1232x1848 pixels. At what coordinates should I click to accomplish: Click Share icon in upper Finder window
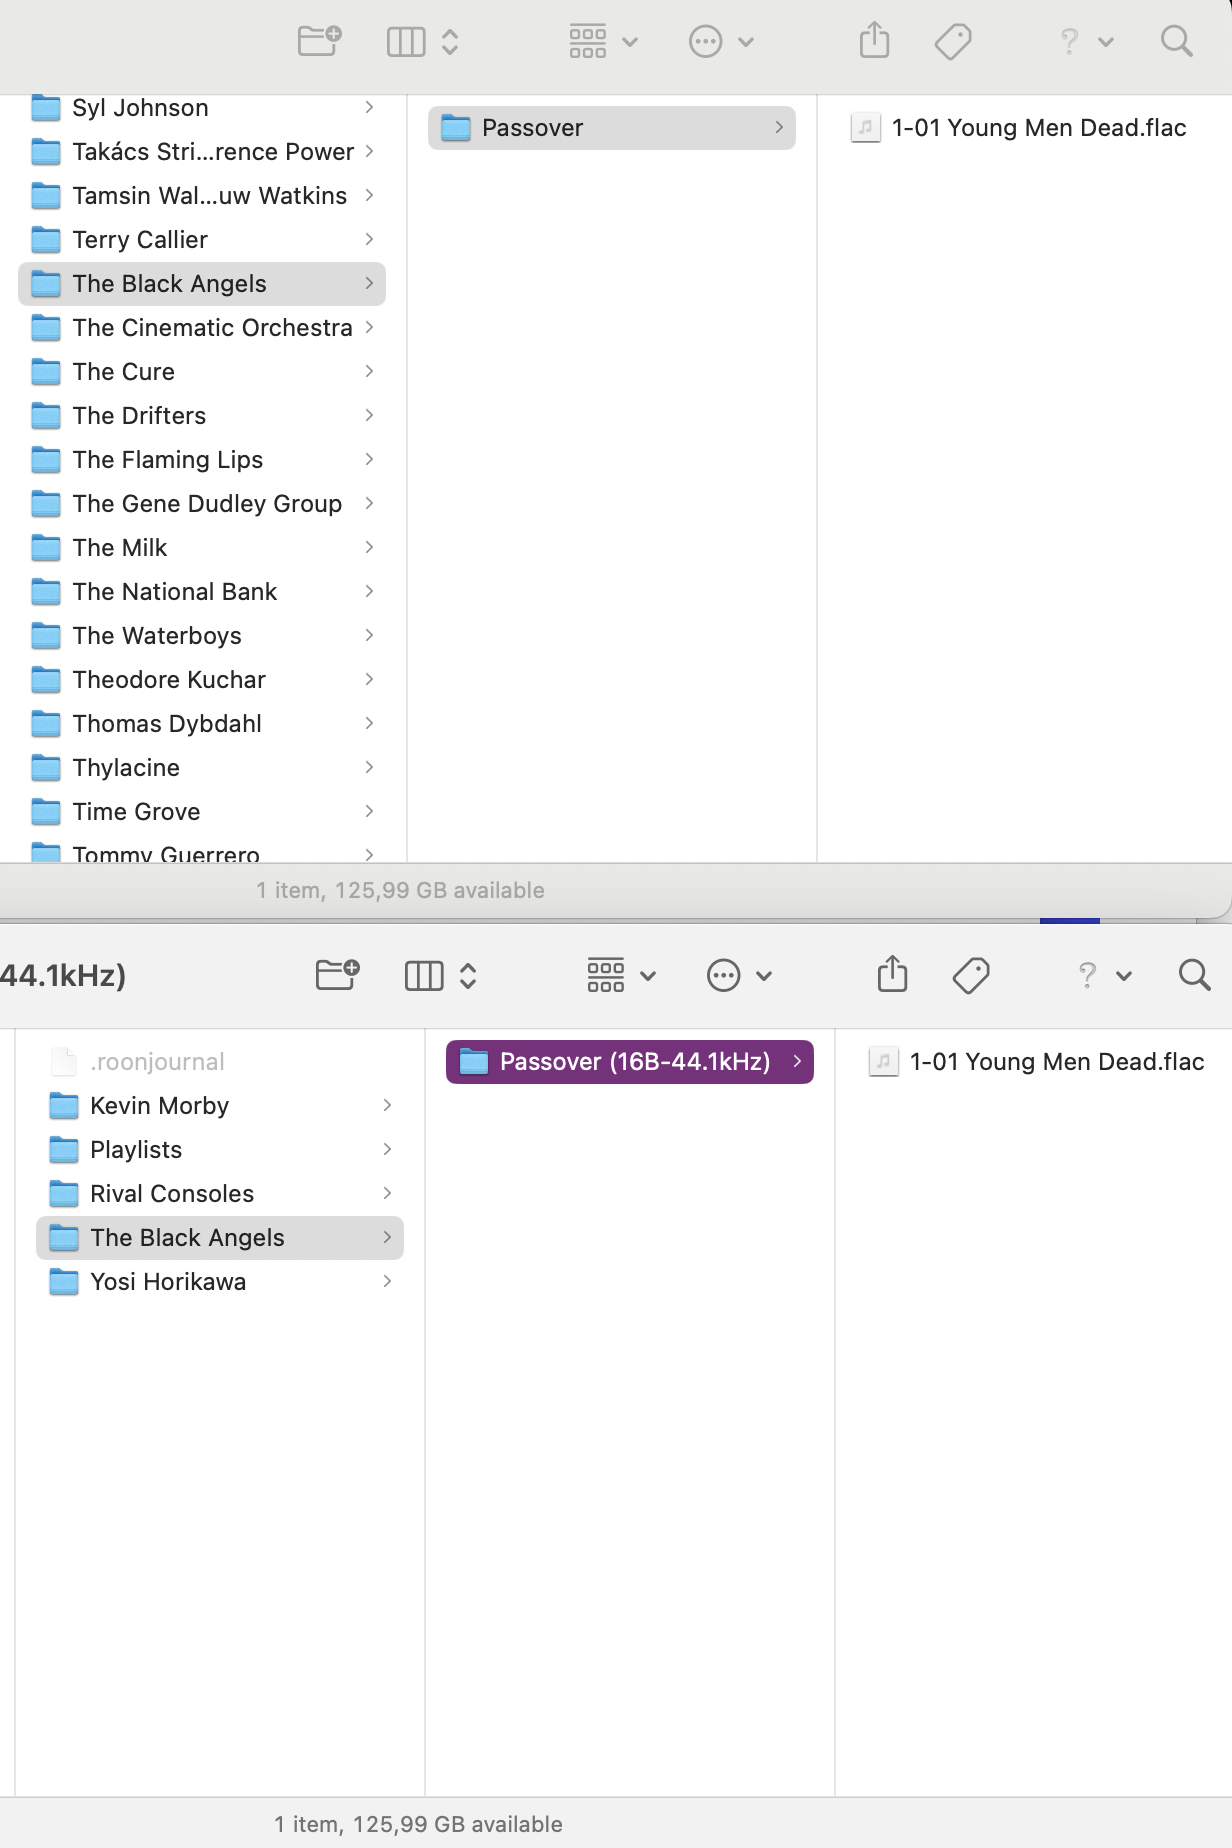point(875,40)
